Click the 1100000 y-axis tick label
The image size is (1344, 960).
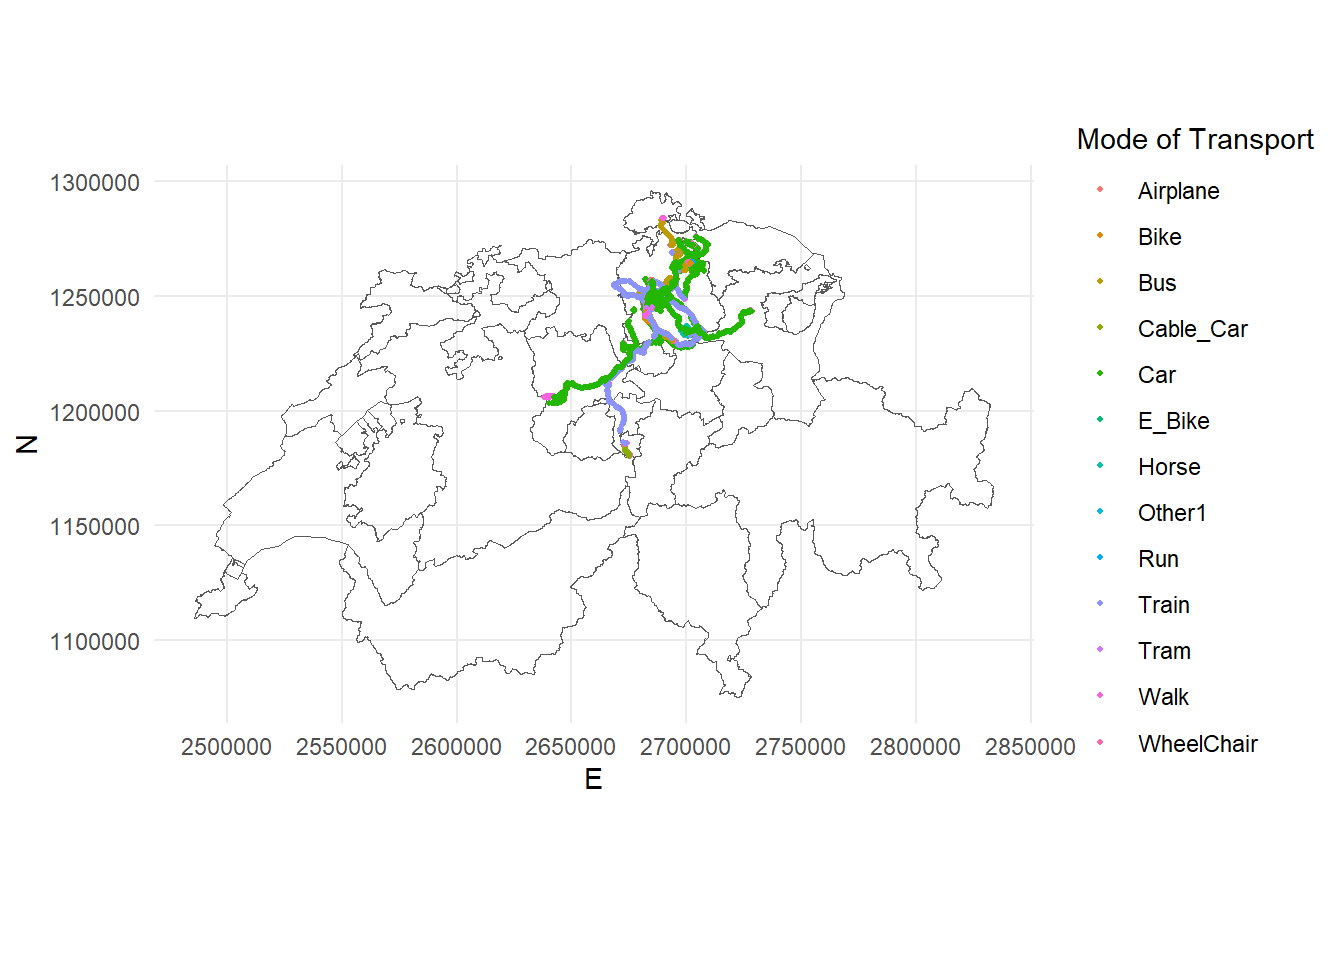95,642
